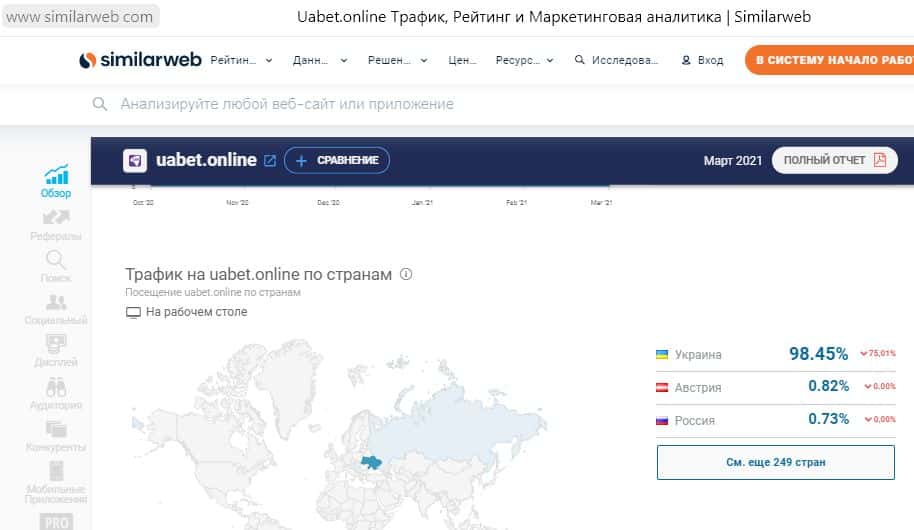Open the Аудитория sidebar section
914x530 pixels.
click(56, 394)
